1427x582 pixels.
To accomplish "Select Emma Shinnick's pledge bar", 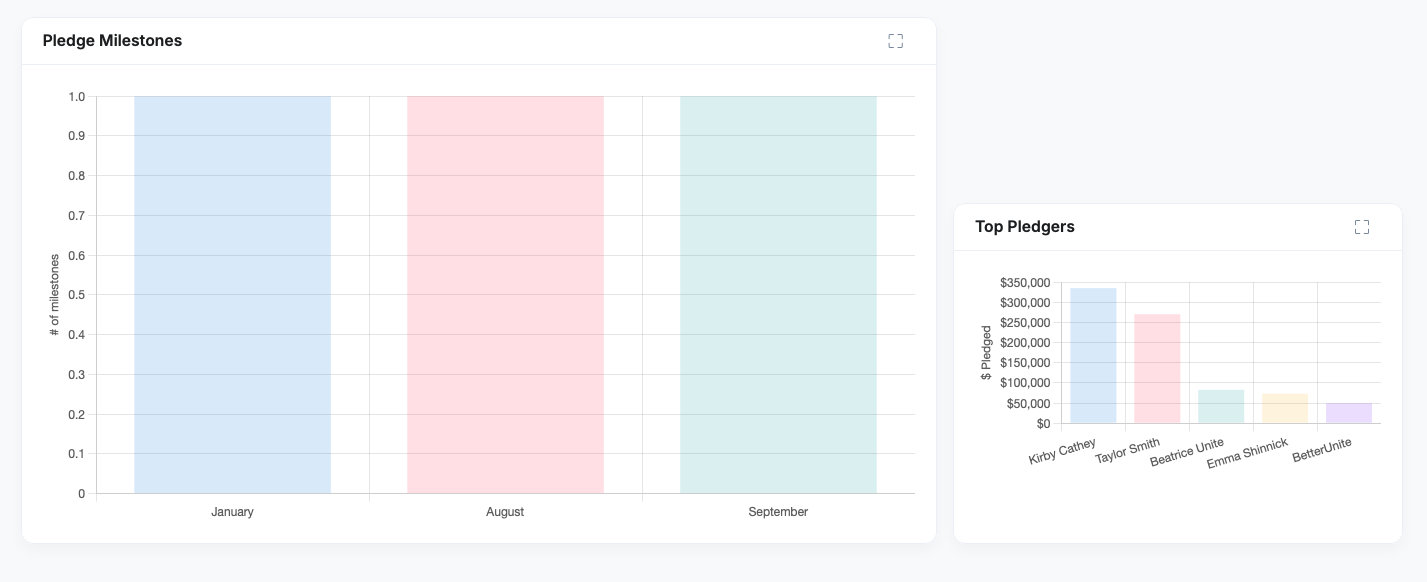I will click(1285, 408).
